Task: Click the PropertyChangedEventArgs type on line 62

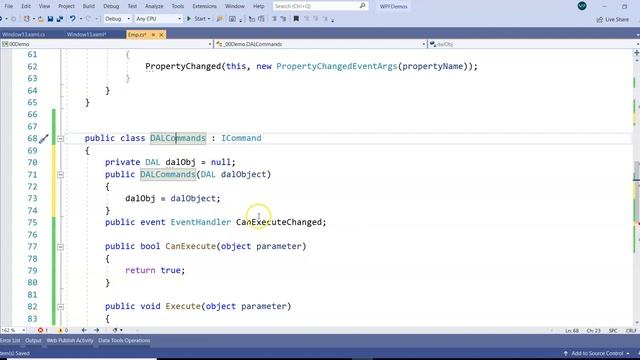Action: (x=337, y=66)
